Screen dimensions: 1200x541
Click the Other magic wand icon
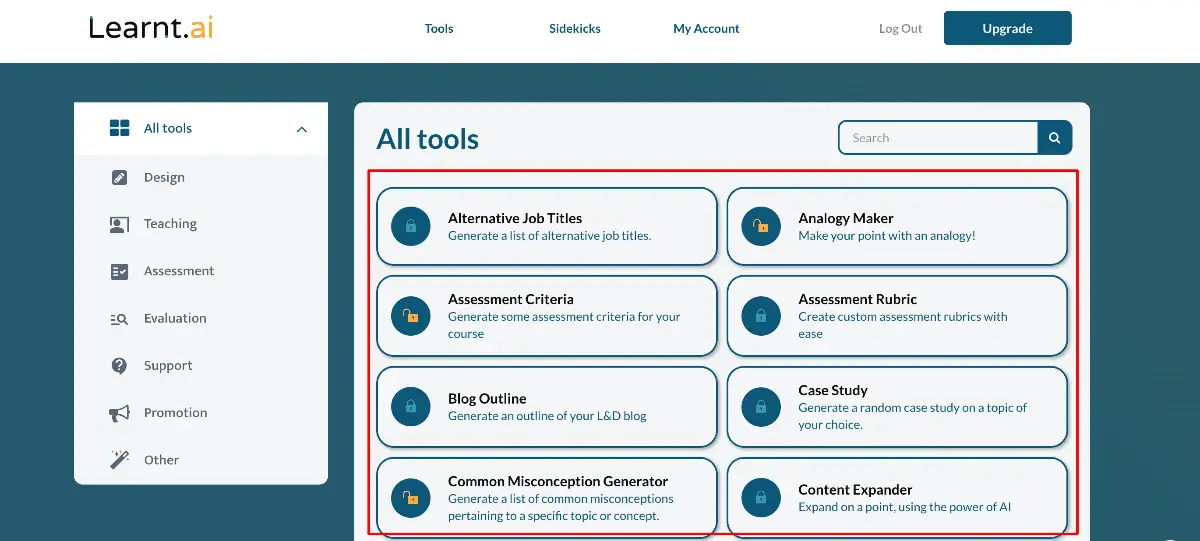coord(120,460)
